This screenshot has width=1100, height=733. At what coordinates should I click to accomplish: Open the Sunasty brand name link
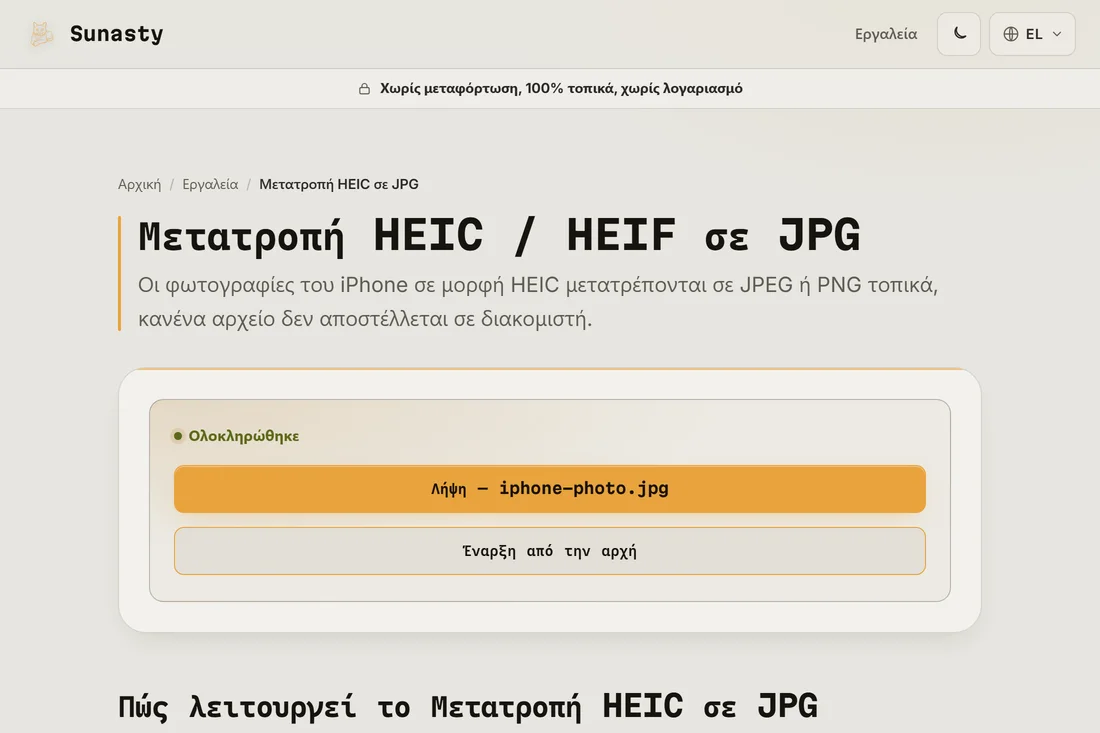click(116, 34)
